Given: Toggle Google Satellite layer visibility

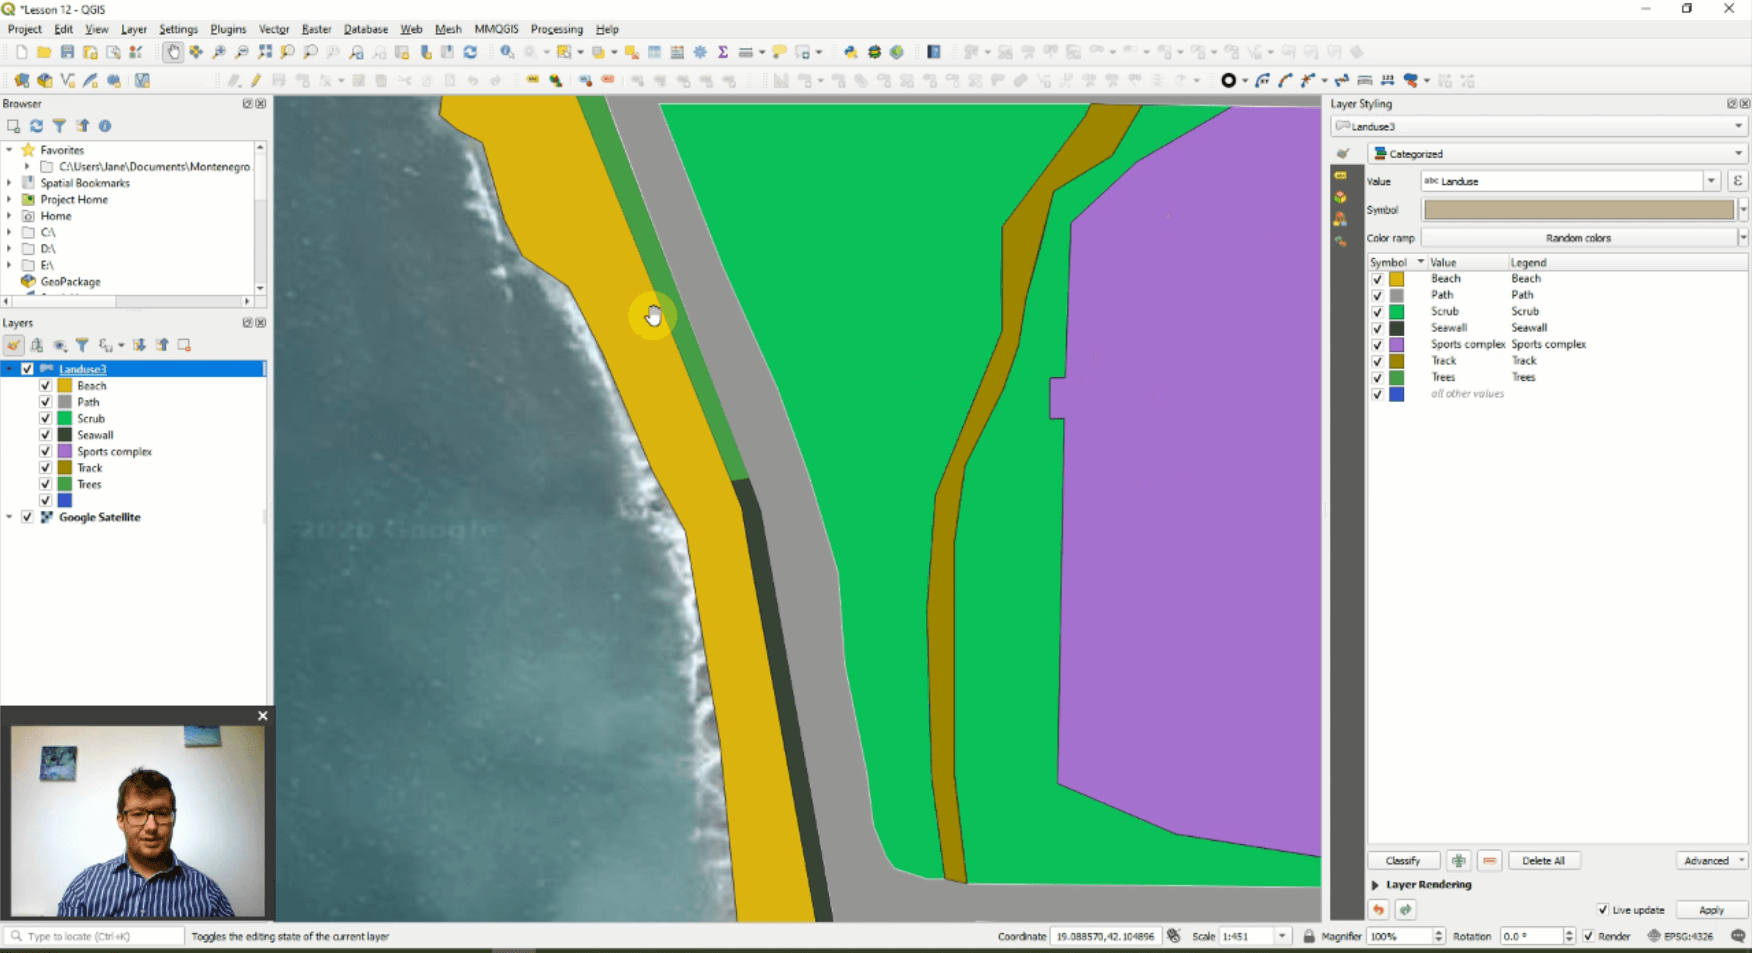Looking at the screenshot, I should point(27,517).
